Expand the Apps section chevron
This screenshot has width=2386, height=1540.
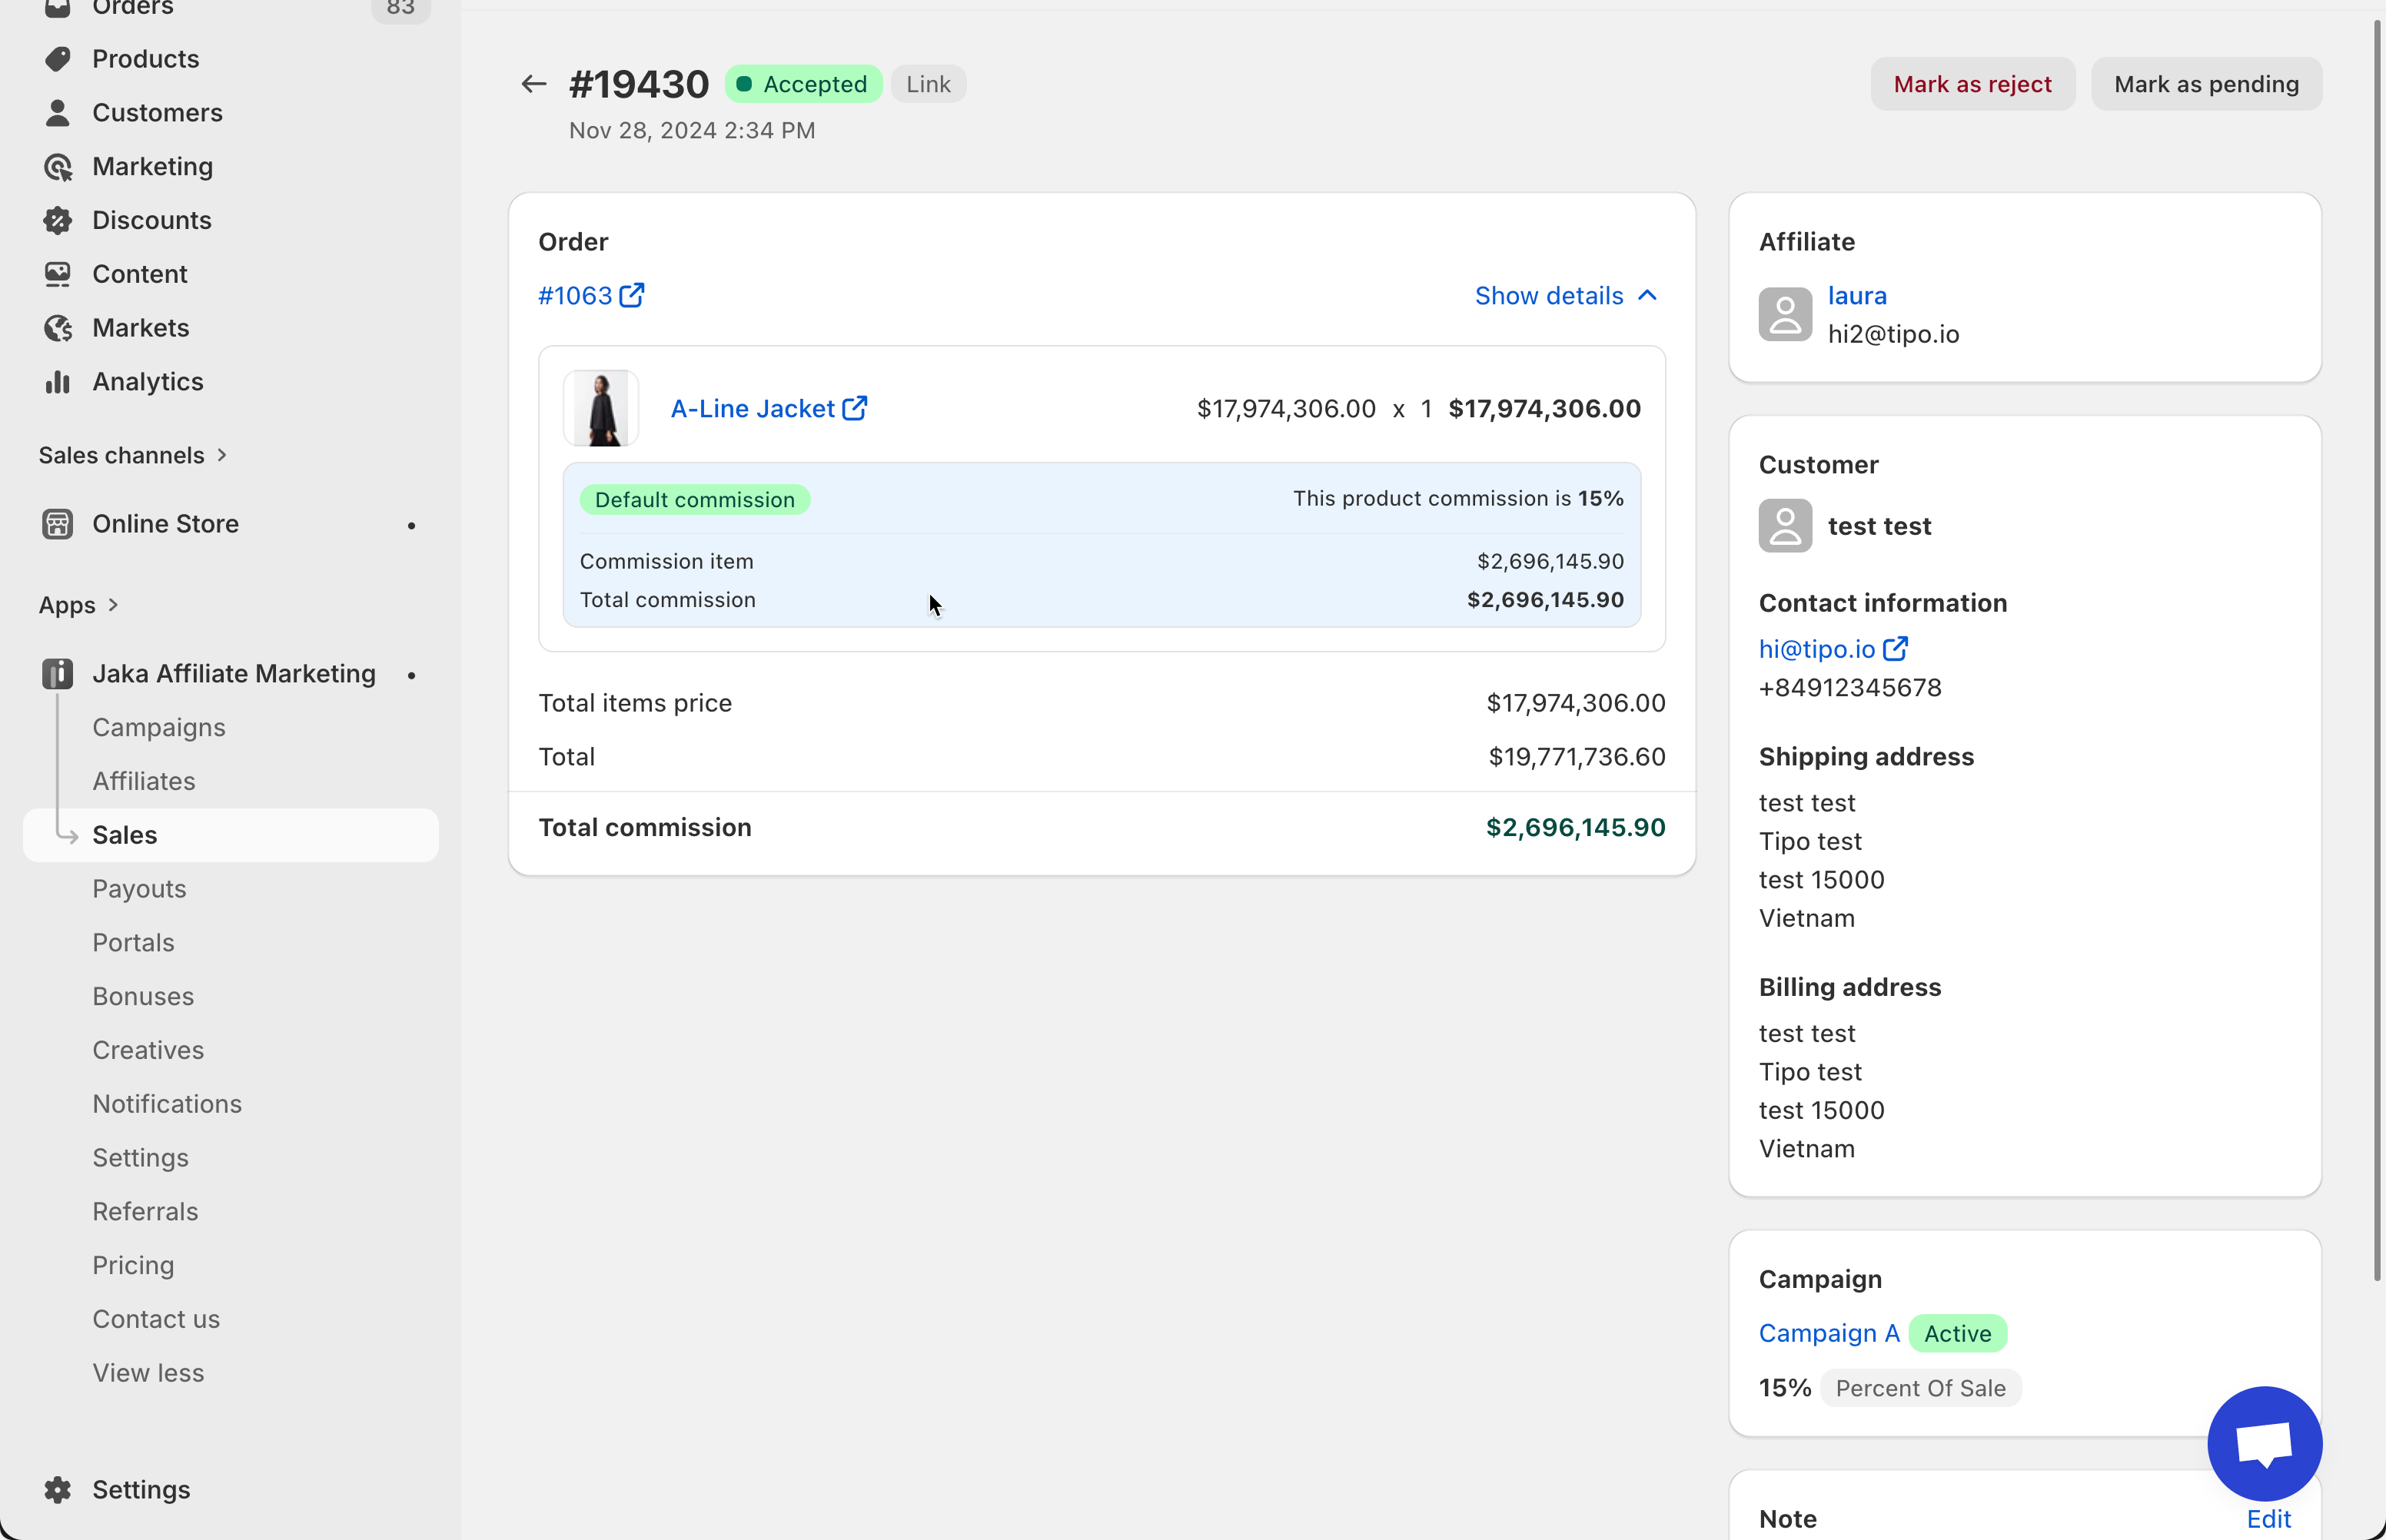tap(113, 605)
